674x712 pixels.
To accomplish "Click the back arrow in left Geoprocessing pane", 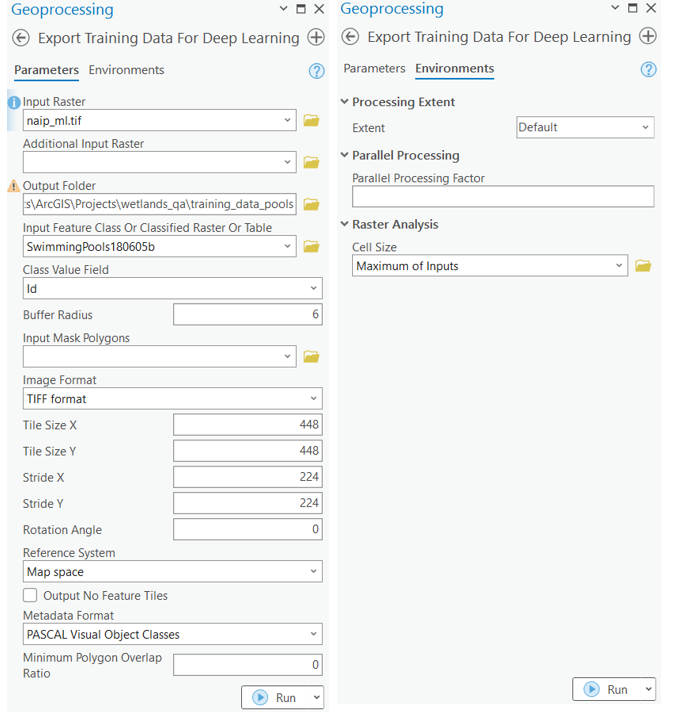I will 20,38.
